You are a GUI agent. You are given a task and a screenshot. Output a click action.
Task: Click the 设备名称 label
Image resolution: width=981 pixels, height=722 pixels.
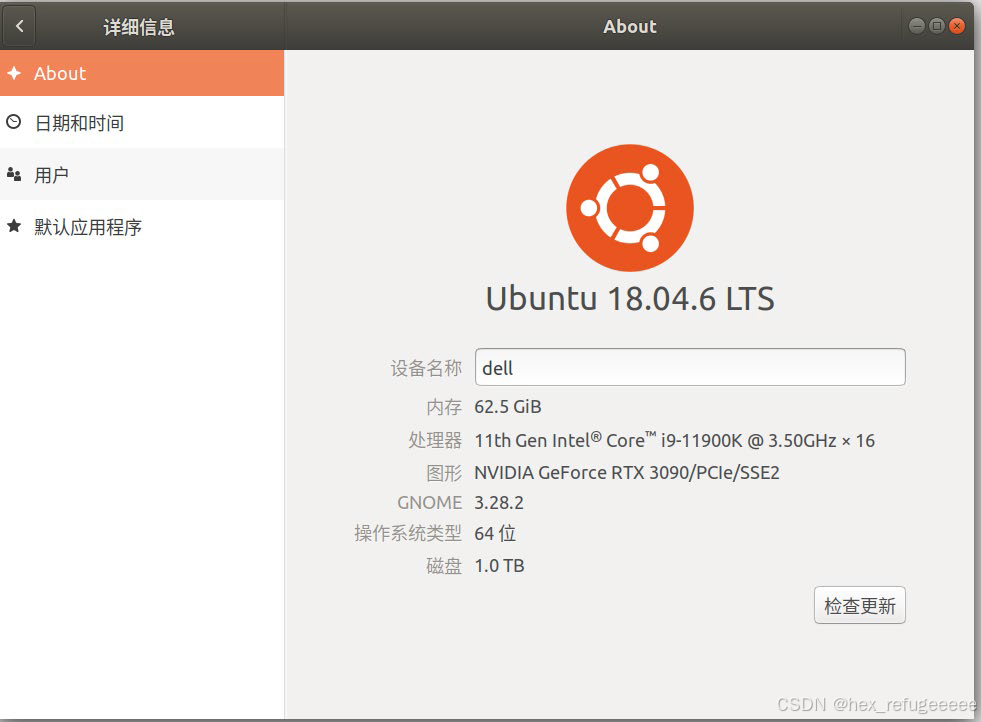coord(426,368)
